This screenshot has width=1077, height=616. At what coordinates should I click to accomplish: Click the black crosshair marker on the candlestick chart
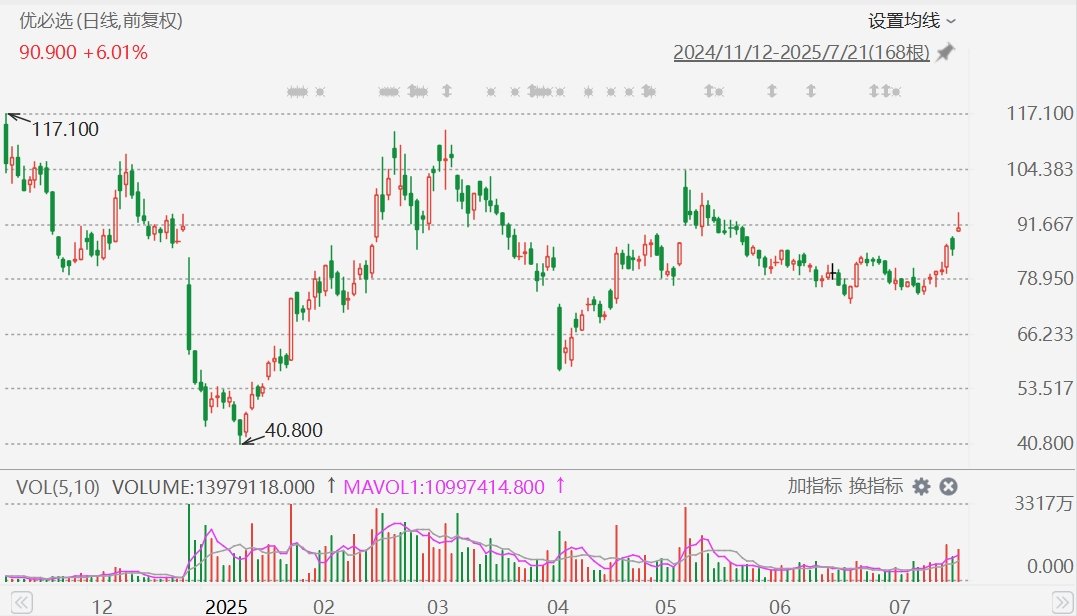832,272
